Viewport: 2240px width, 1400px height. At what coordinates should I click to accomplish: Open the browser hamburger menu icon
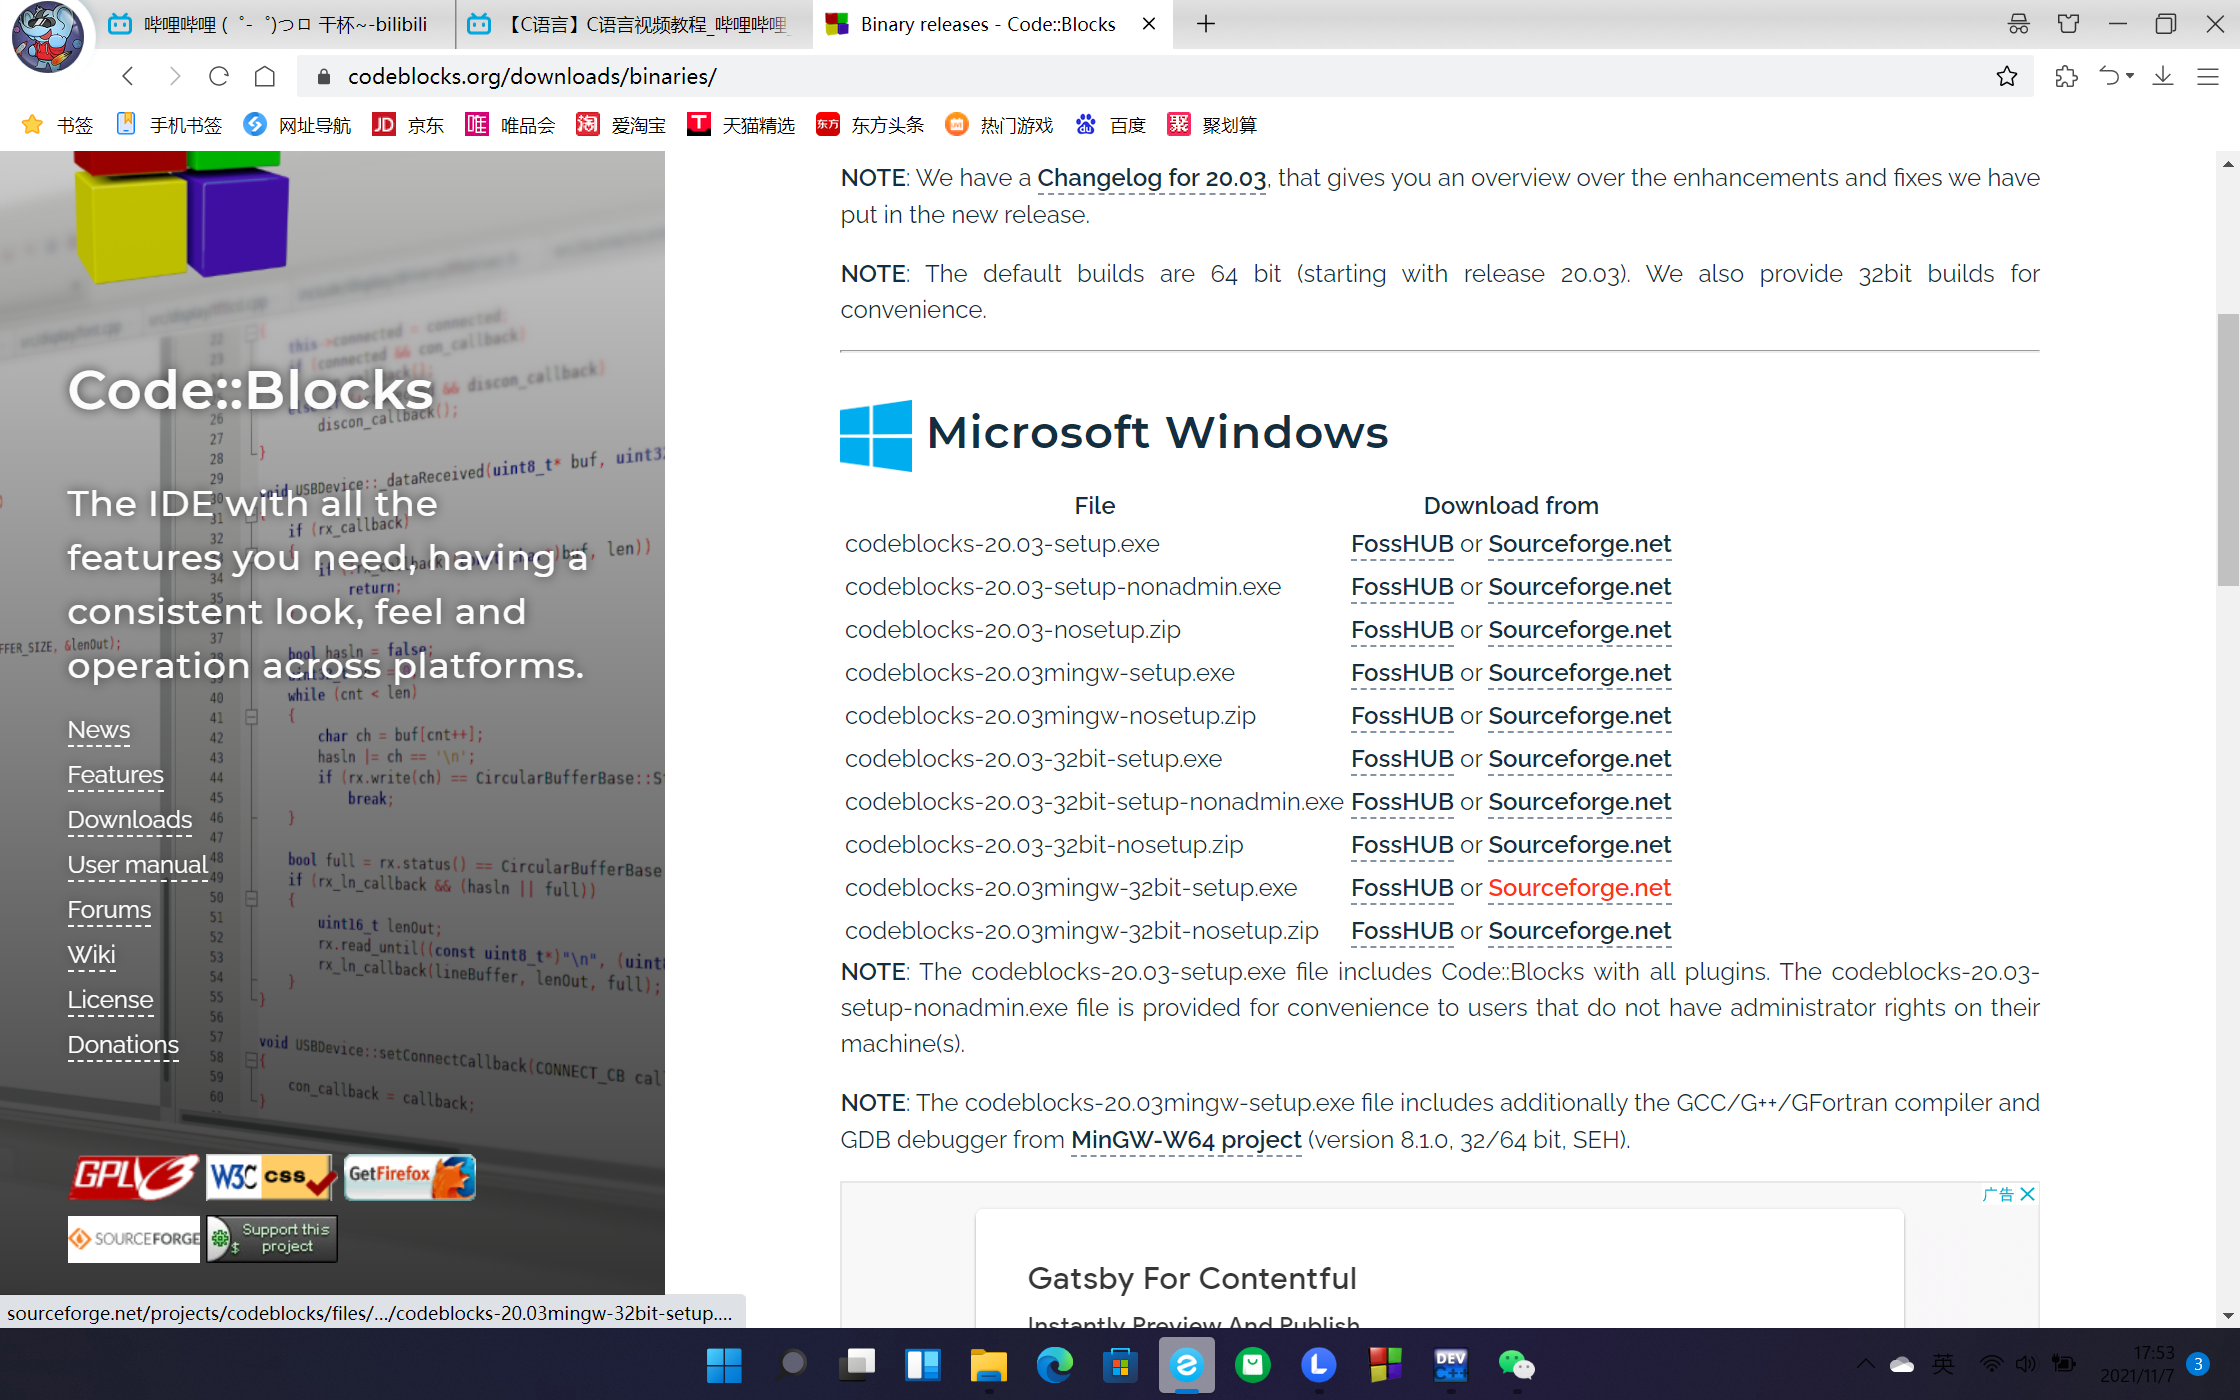tap(2208, 76)
